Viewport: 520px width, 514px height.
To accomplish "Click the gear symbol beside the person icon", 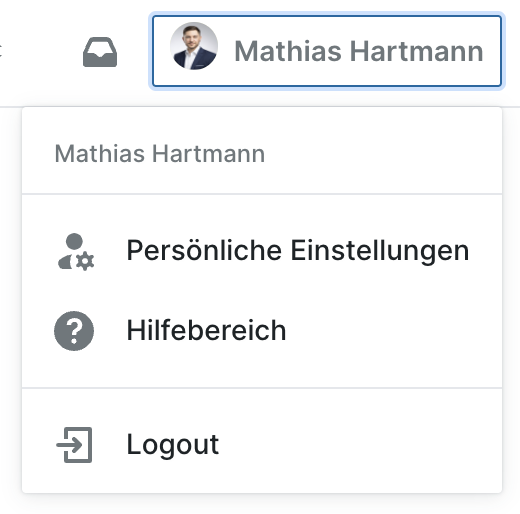I will pyautogui.click(x=85, y=261).
